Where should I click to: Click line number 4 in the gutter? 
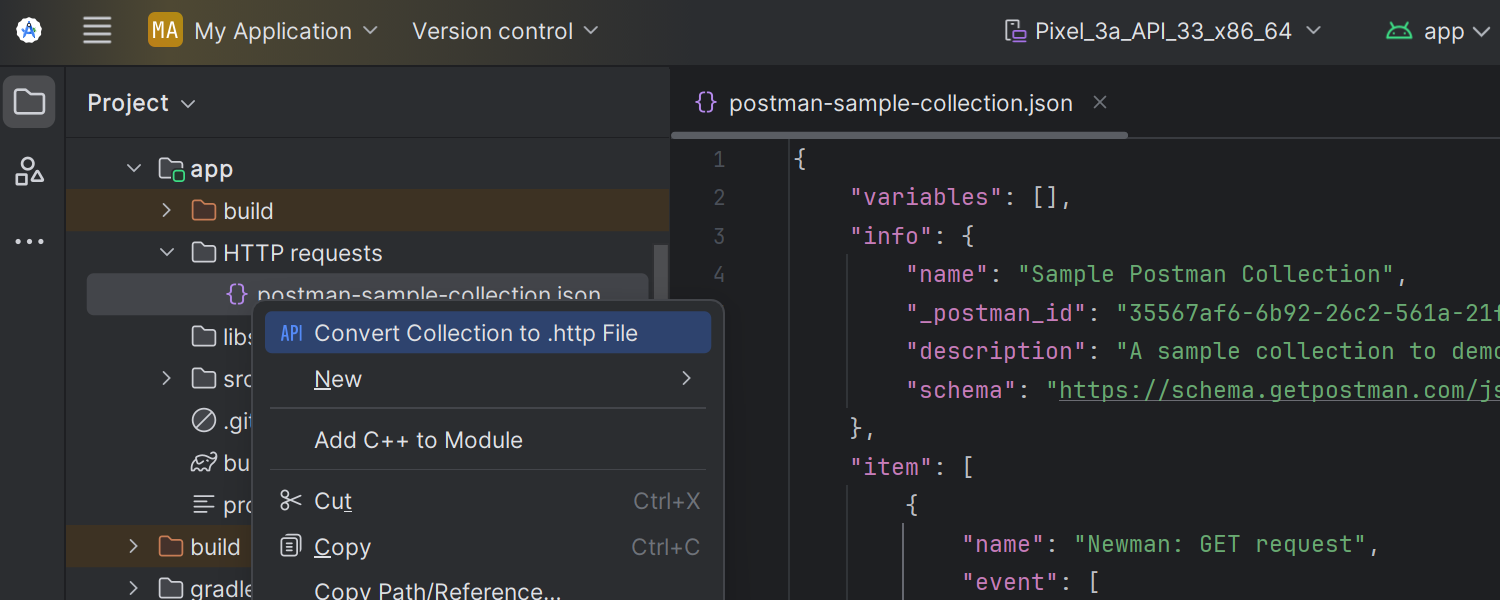(x=720, y=274)
